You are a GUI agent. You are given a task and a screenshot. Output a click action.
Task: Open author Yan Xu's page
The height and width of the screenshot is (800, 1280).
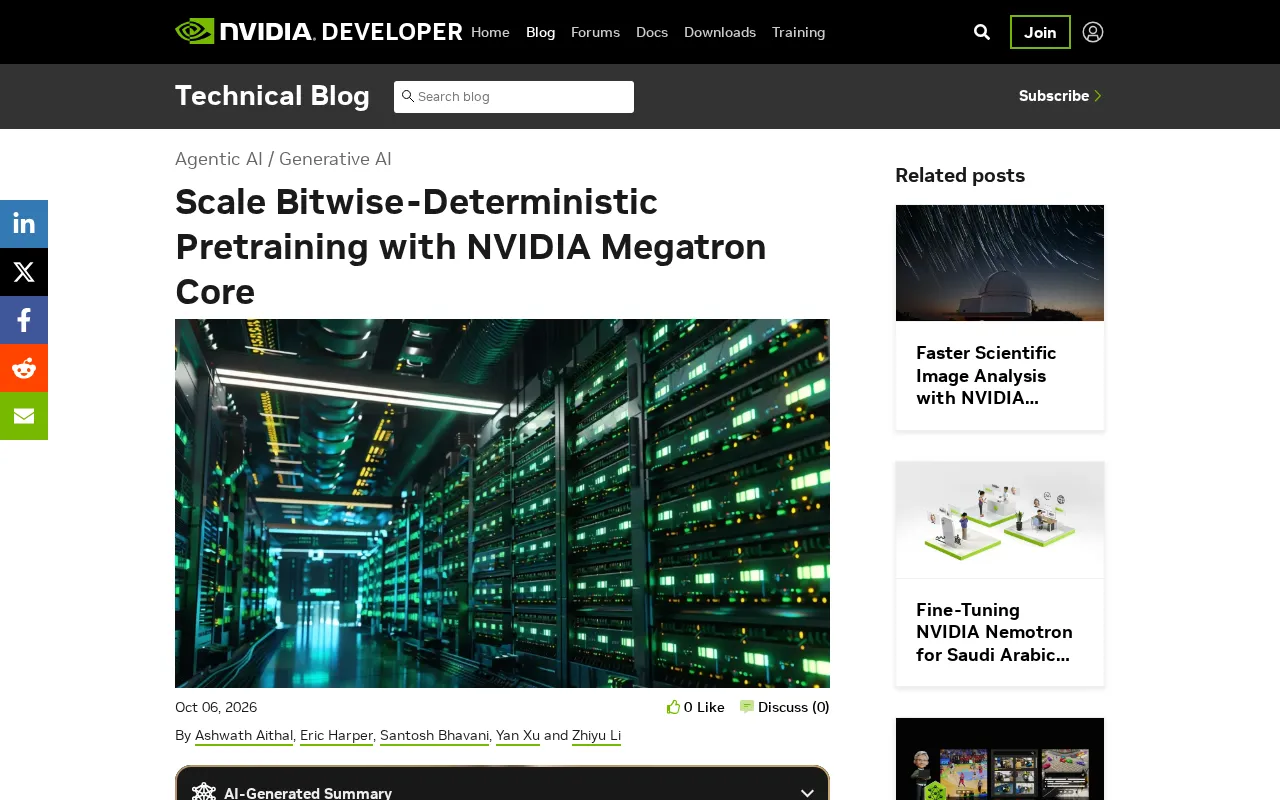[x=518, y=735]
